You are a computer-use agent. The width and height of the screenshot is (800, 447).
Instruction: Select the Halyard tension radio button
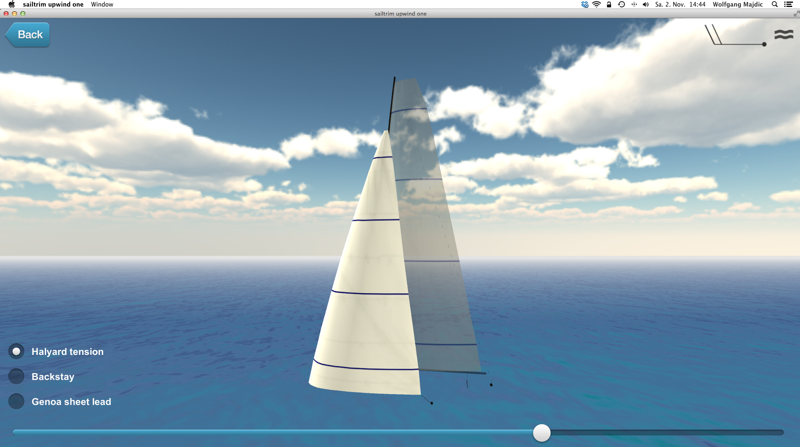(x=16, y=351)
